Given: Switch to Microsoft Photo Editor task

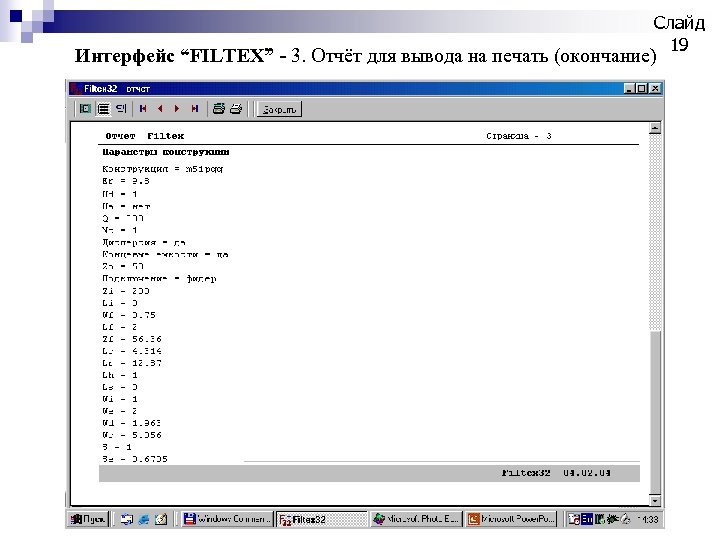Looking at the screenshot, I should (x=416, y=519).
